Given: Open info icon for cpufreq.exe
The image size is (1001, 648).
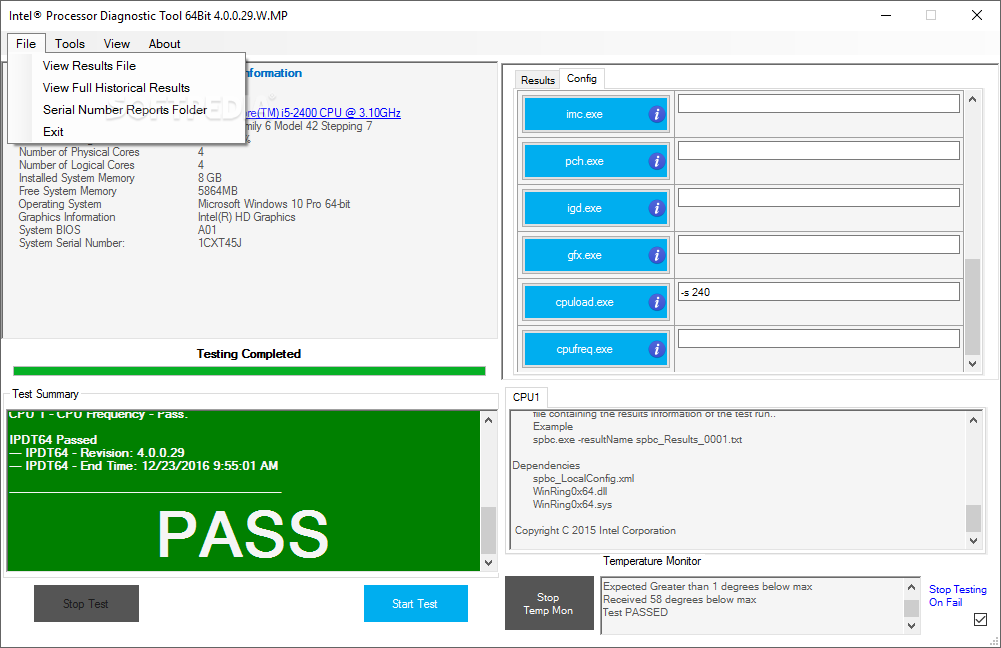Looking at the screenshot, I should click(656, 349).
